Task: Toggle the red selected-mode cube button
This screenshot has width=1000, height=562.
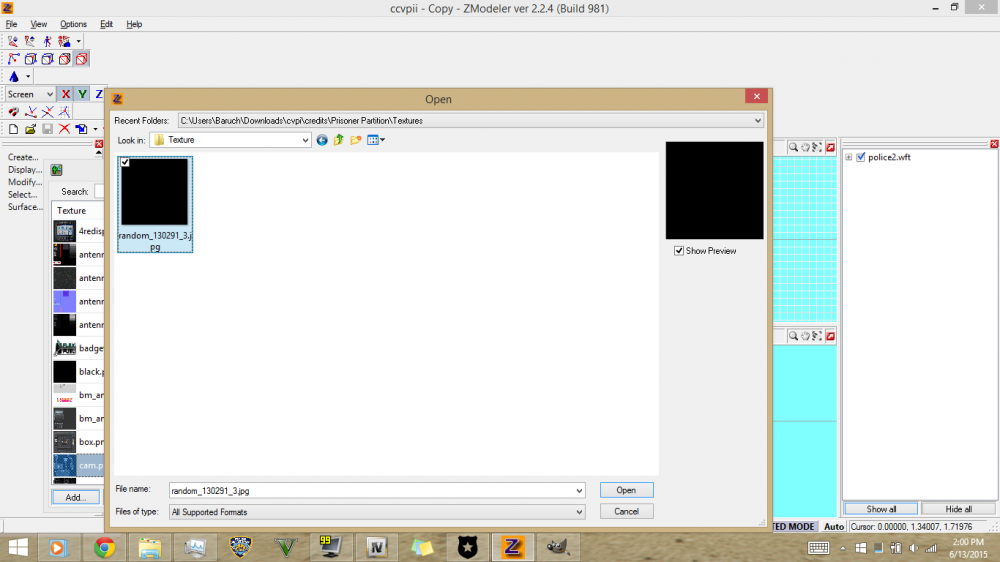Action: tap(82, 59)
